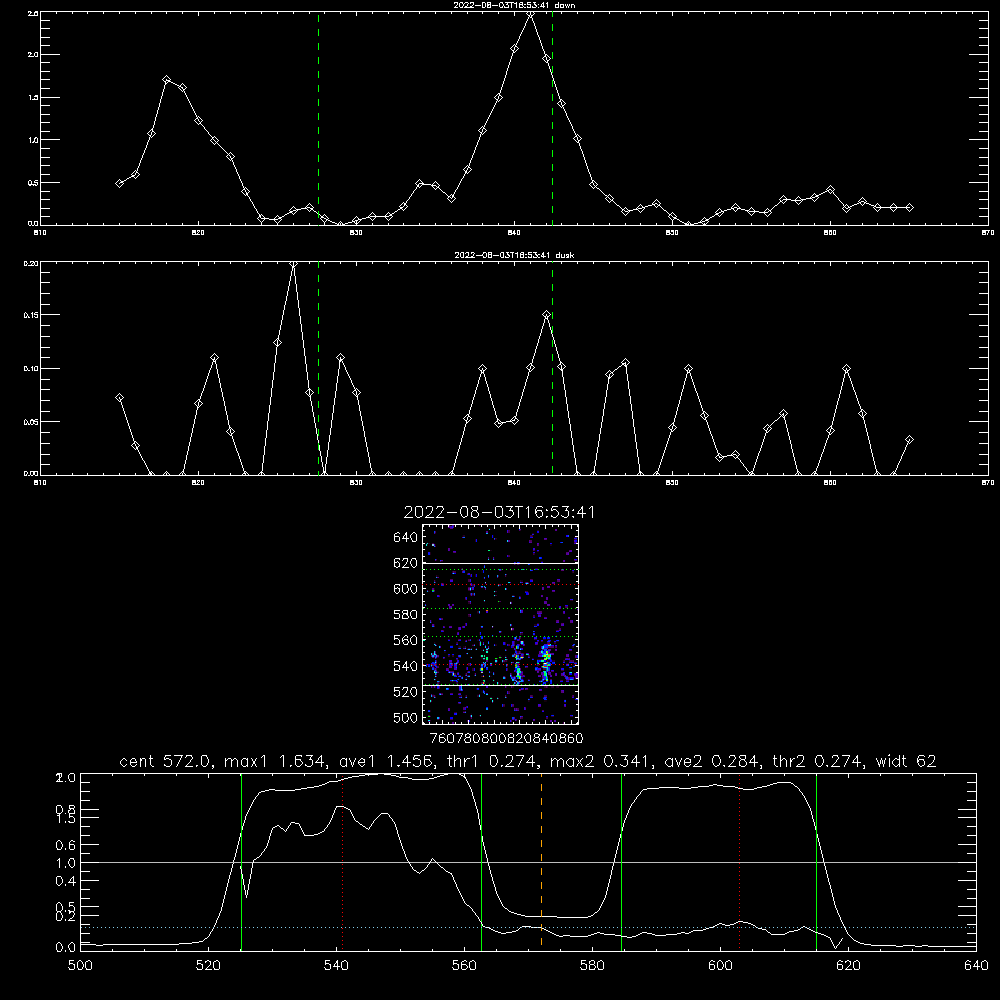Viewport: 1000px width, 1000px height.
Task: Click the first diamond data point of the dawn curve
Action: point(119,184)
